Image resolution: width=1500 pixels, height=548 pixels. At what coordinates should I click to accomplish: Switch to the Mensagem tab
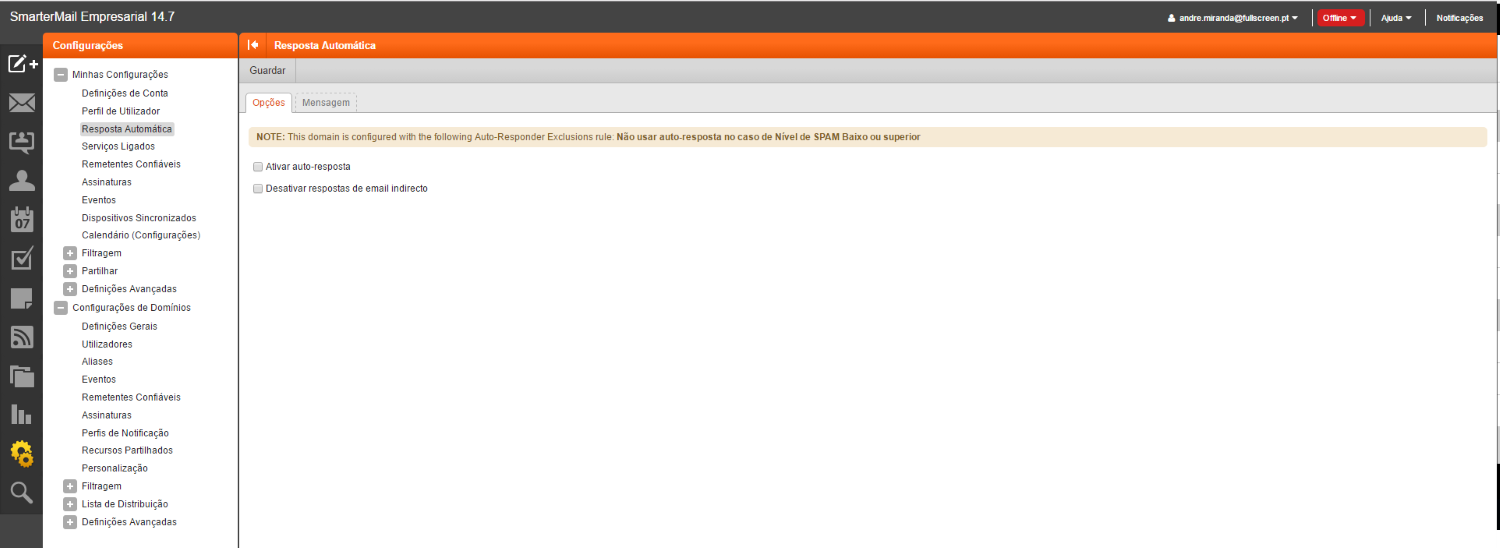(326, 103)
